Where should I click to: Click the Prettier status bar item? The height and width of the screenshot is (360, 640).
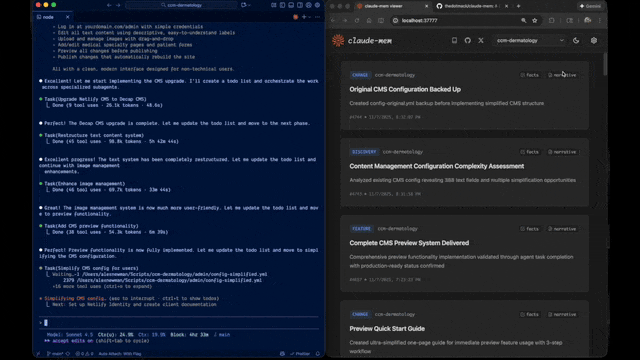pyautogui.click(x=300, y=354)
